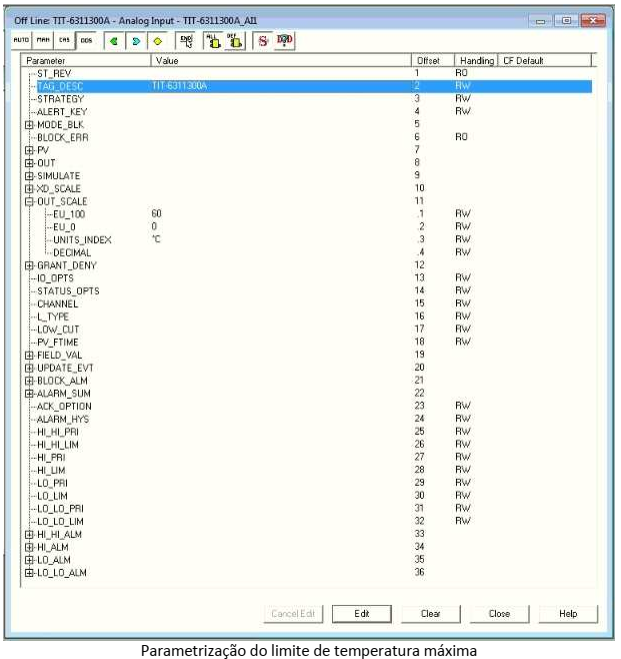Expand the LO_ALM node

[29, 560]
